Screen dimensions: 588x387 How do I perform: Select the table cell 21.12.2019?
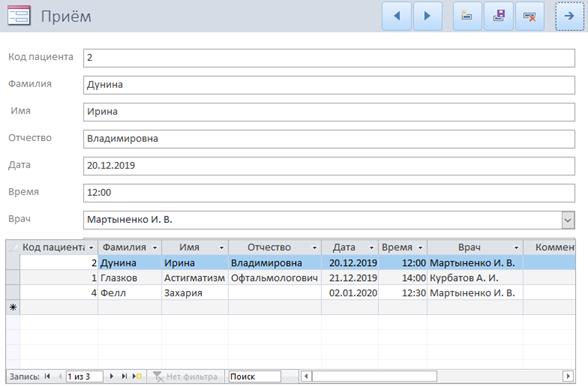(x=350, y=278)
